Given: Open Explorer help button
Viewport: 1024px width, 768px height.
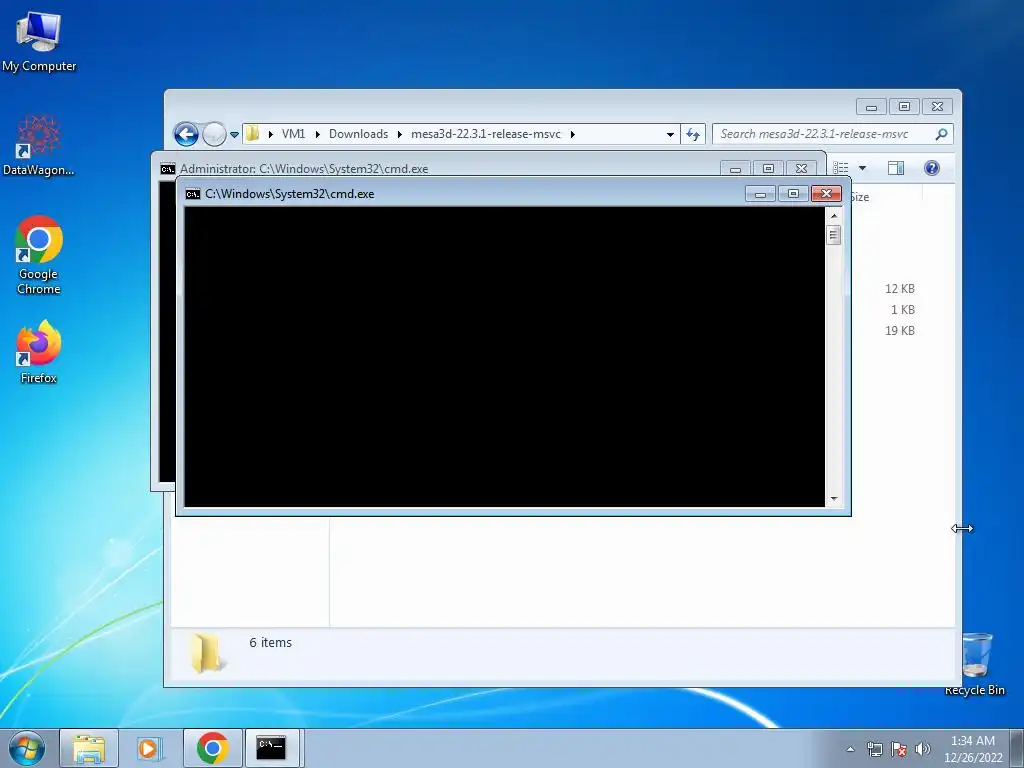Looking at the screenshot, I should coord(932,168).
